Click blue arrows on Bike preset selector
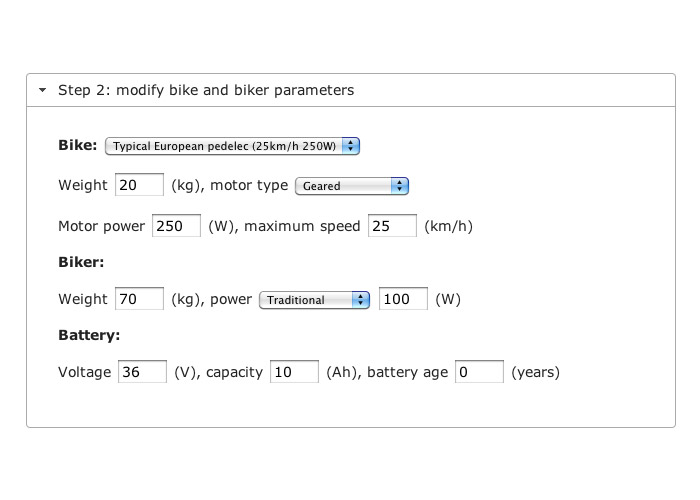The image size is (700, 500). pos(351,146)
